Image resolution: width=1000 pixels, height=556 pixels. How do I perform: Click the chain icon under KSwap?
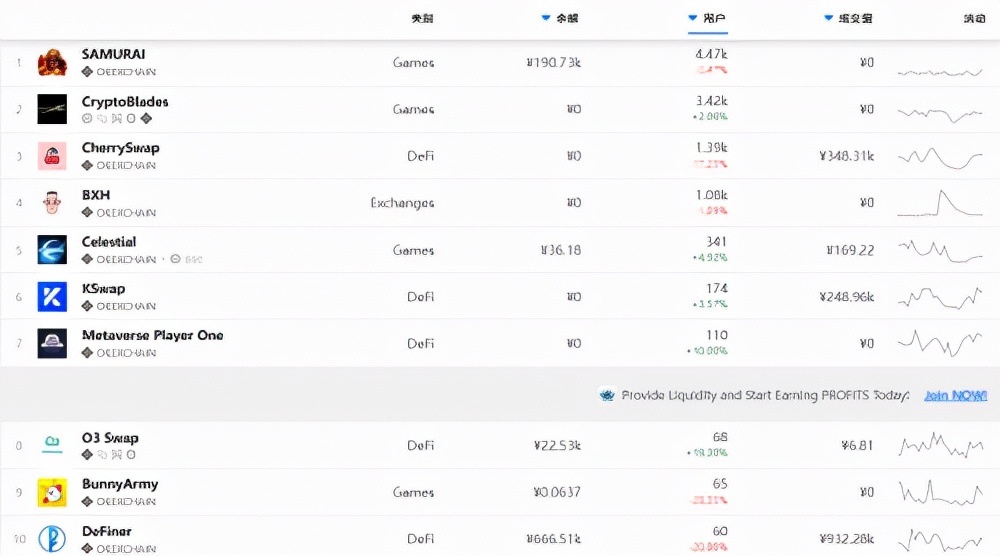tap(87, 306)
